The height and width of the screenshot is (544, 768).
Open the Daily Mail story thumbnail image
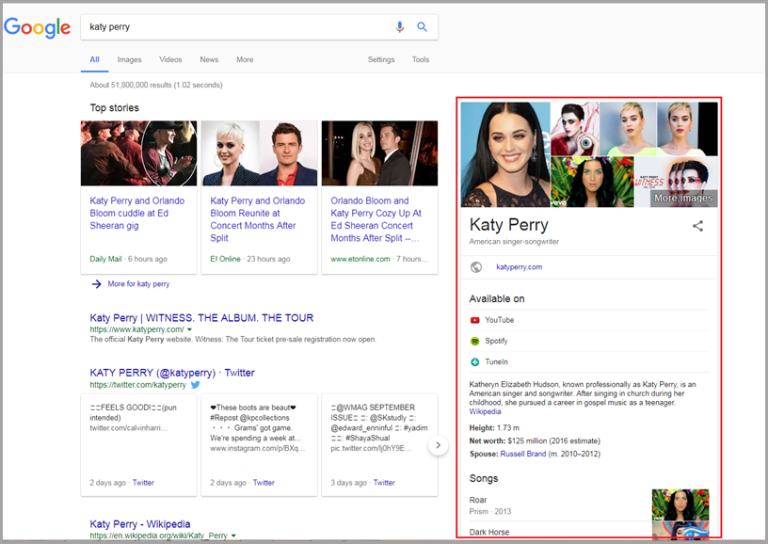(x=139, y=153)
